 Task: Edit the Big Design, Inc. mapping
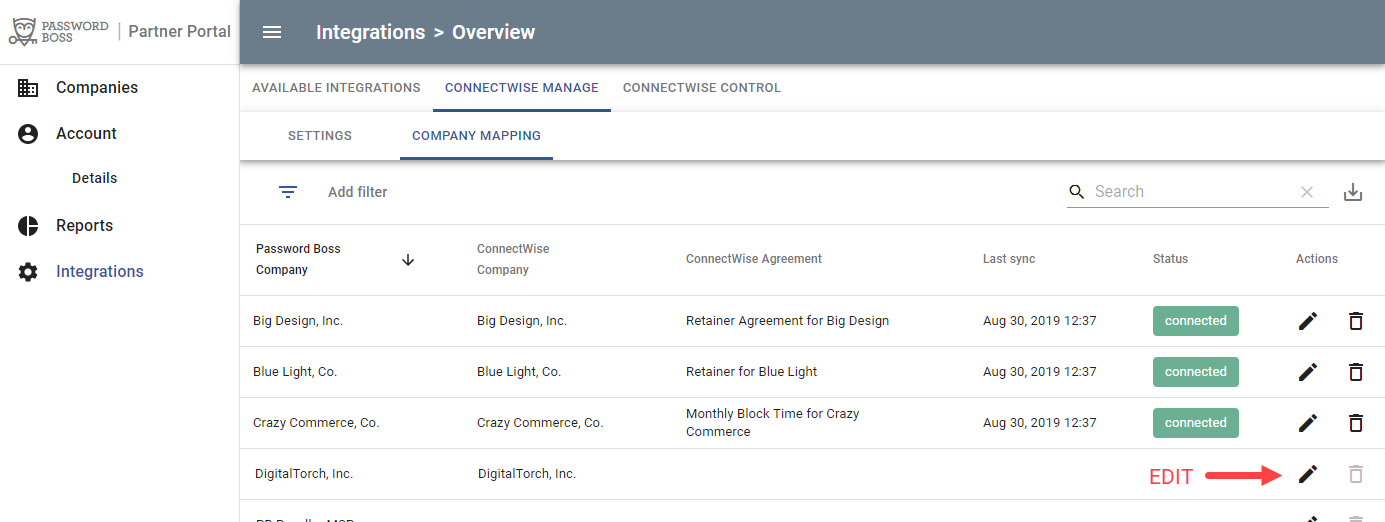click(1308, 321)
